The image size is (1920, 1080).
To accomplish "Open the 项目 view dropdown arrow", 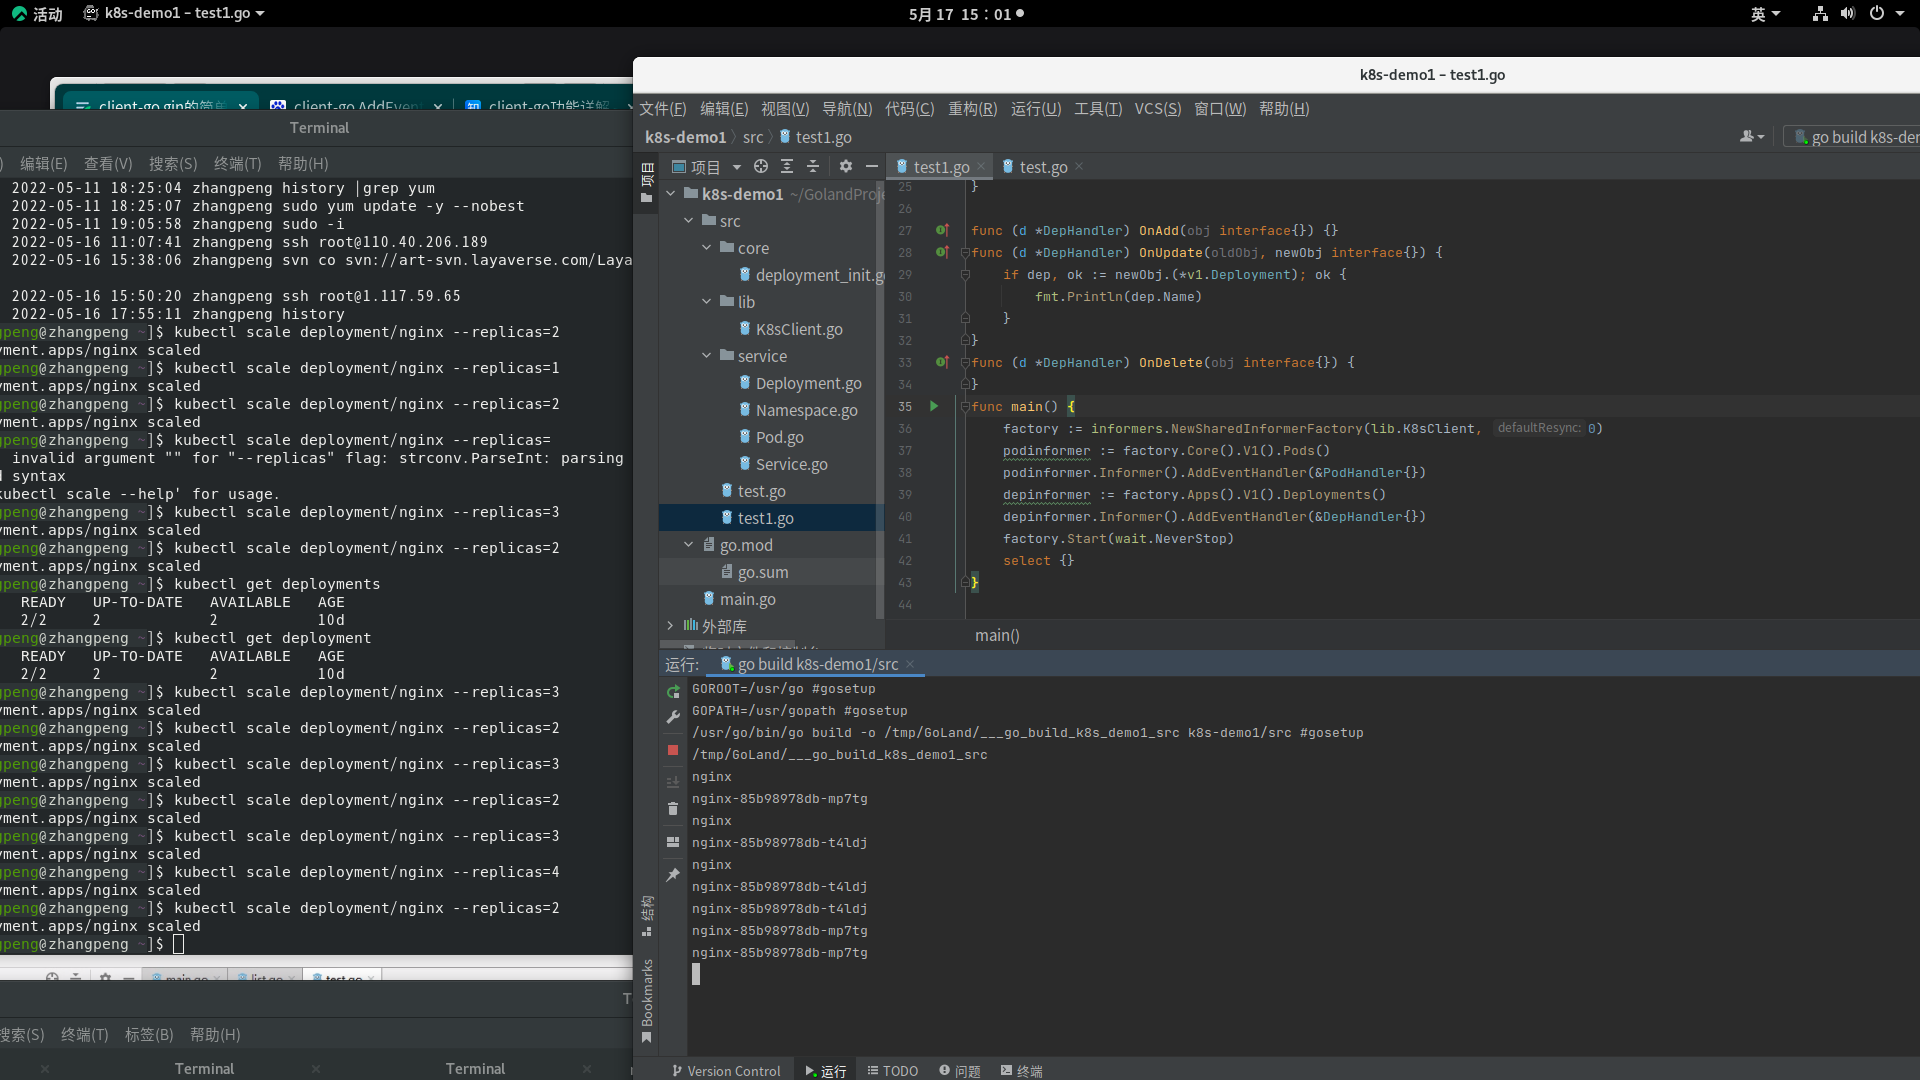I will tap(737, 167).
